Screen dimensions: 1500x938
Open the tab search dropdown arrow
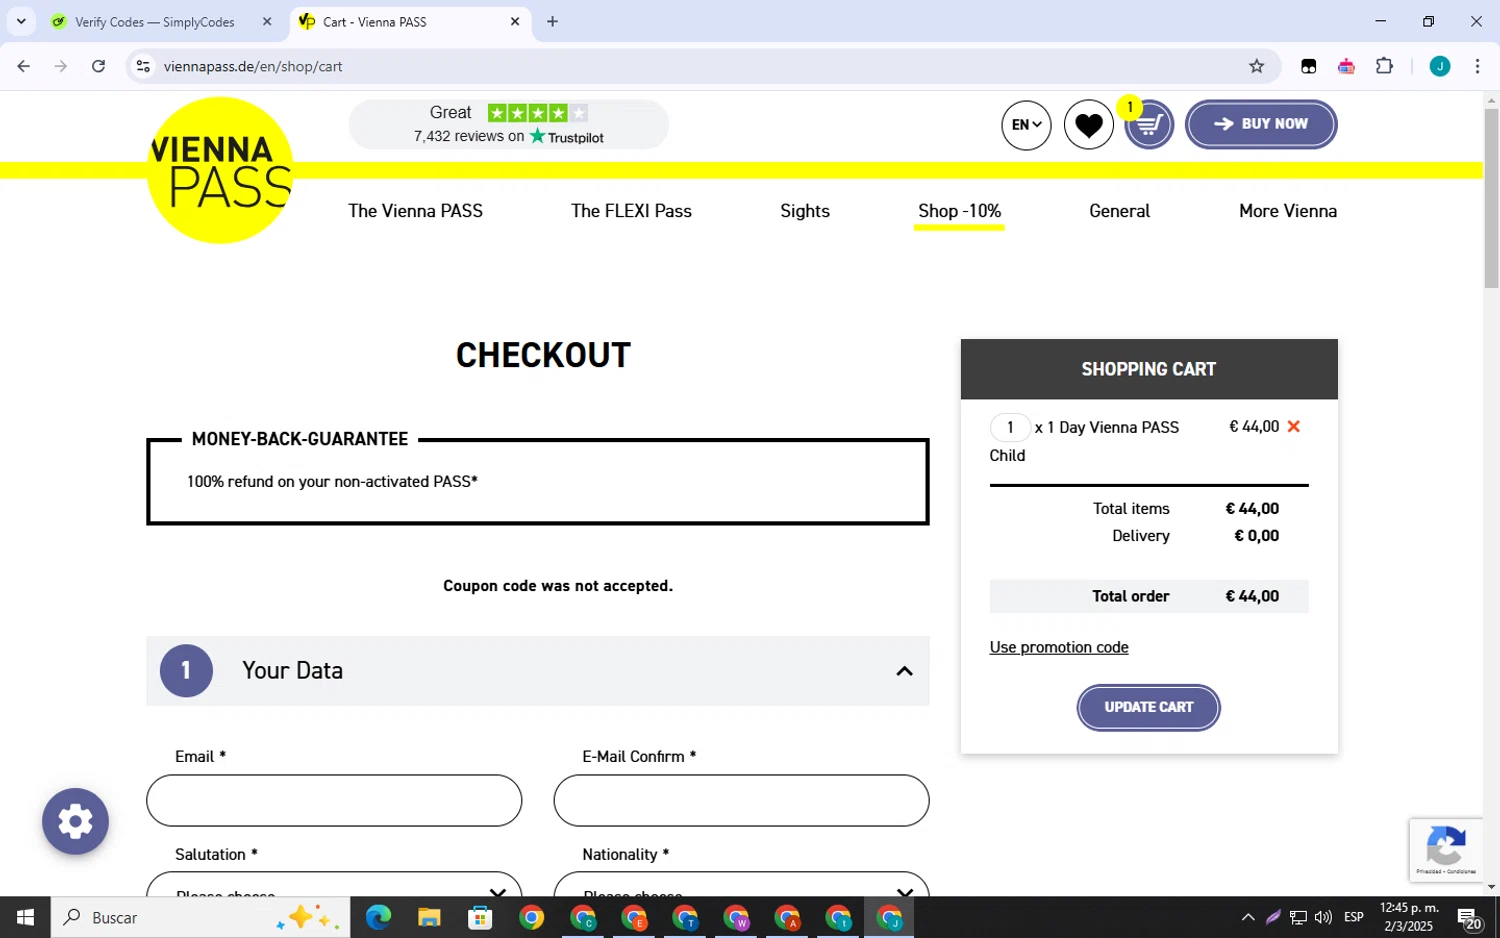click(20, 21)
